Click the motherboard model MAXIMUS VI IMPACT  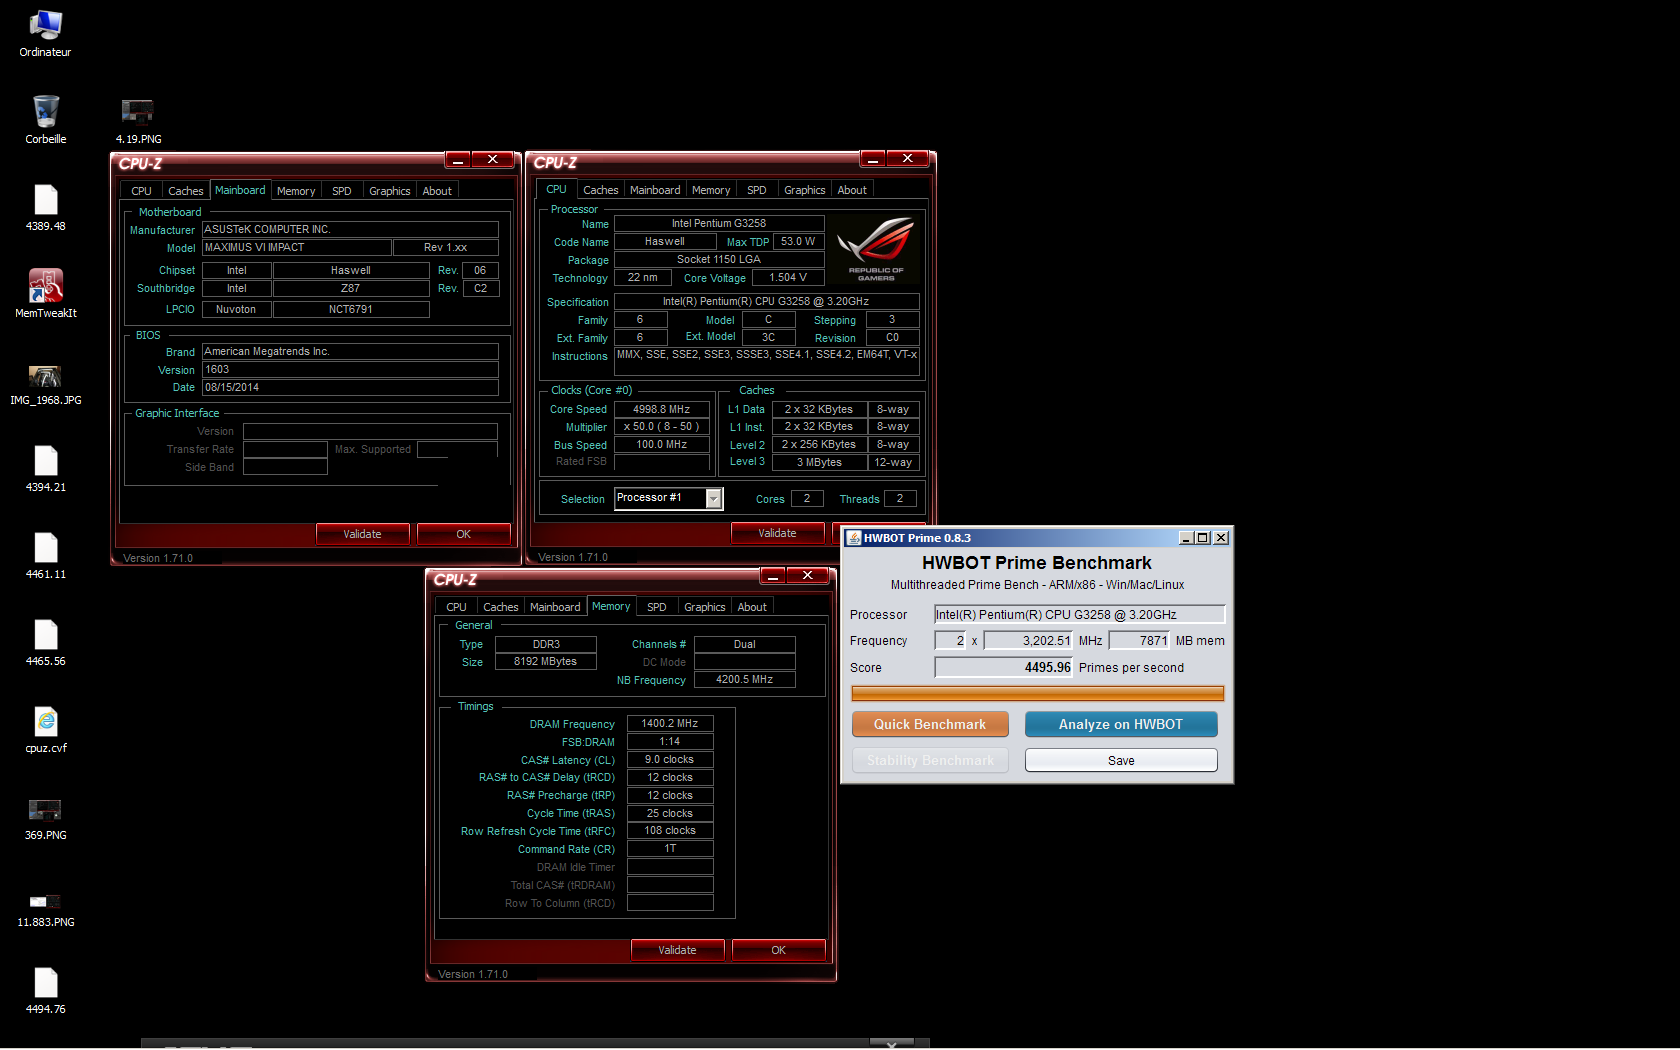296,247
